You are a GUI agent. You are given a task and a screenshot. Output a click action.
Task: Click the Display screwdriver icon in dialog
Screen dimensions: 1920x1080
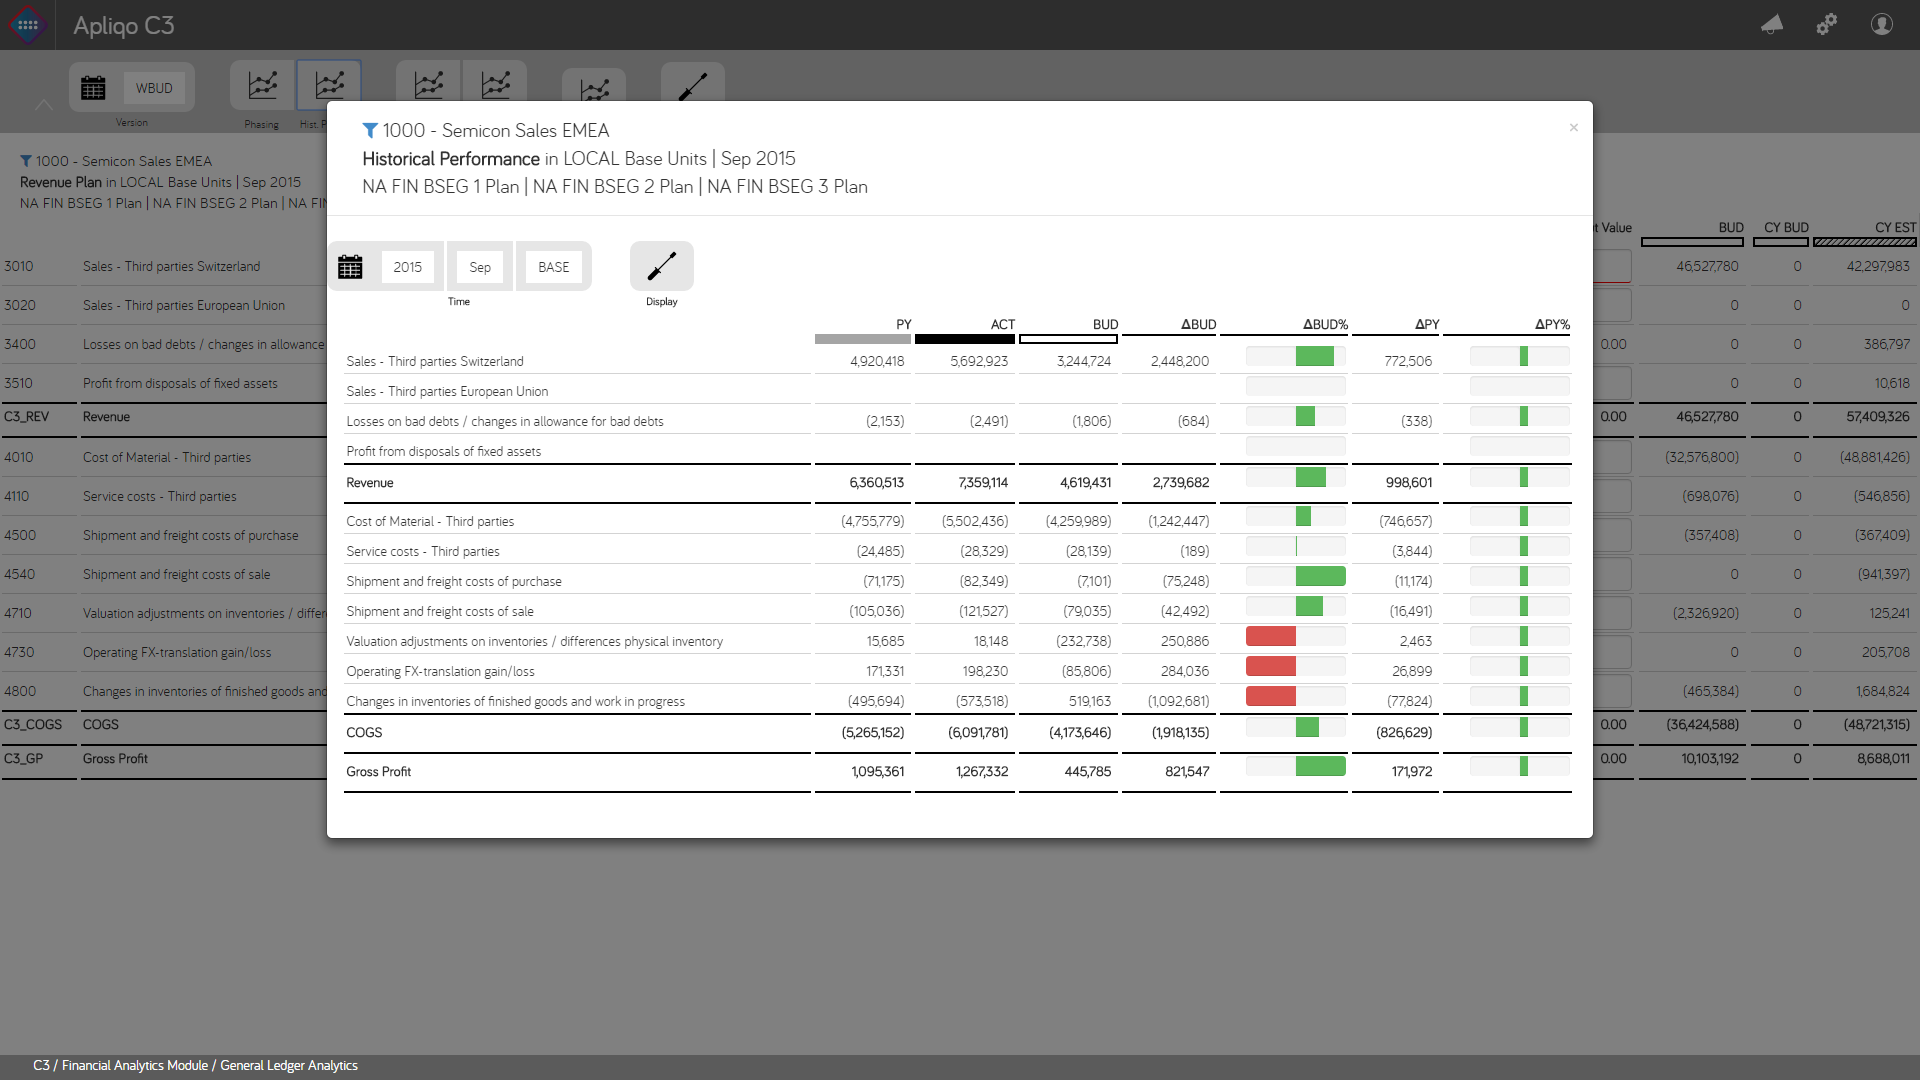661,267
